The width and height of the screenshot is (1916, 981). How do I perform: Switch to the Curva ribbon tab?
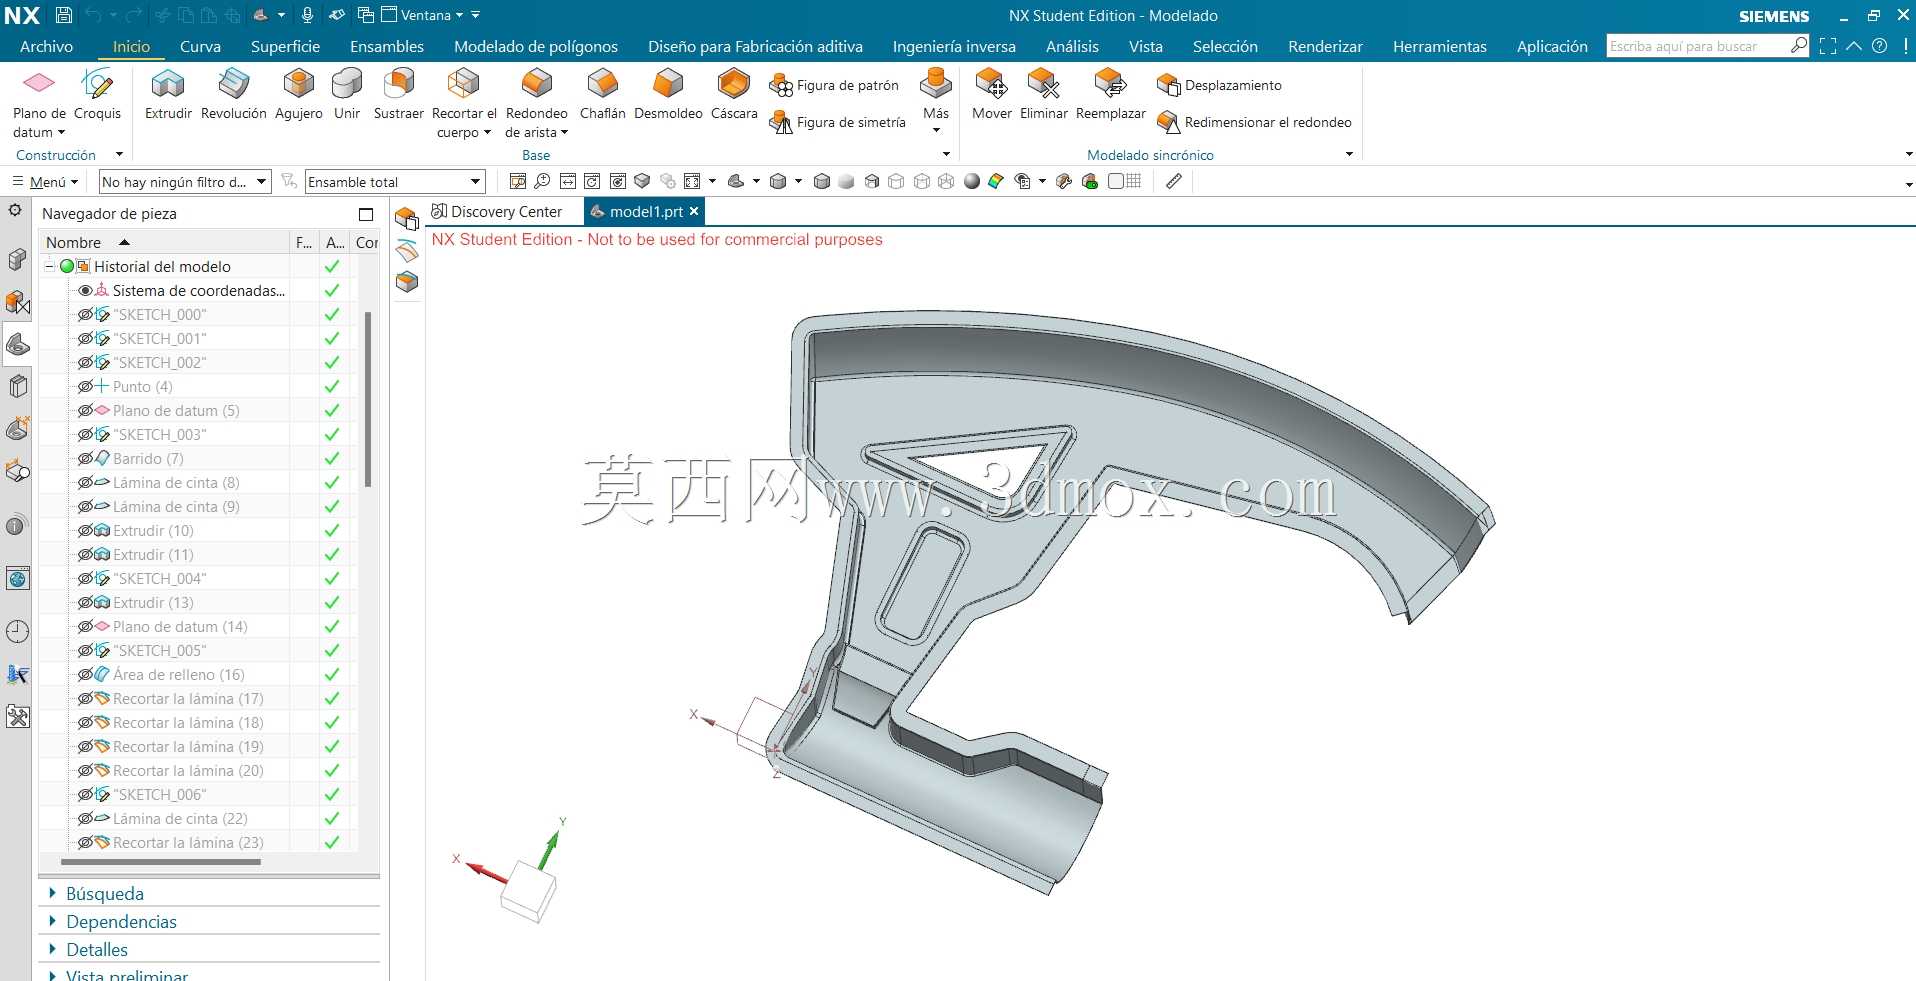(x=200, y=46)
